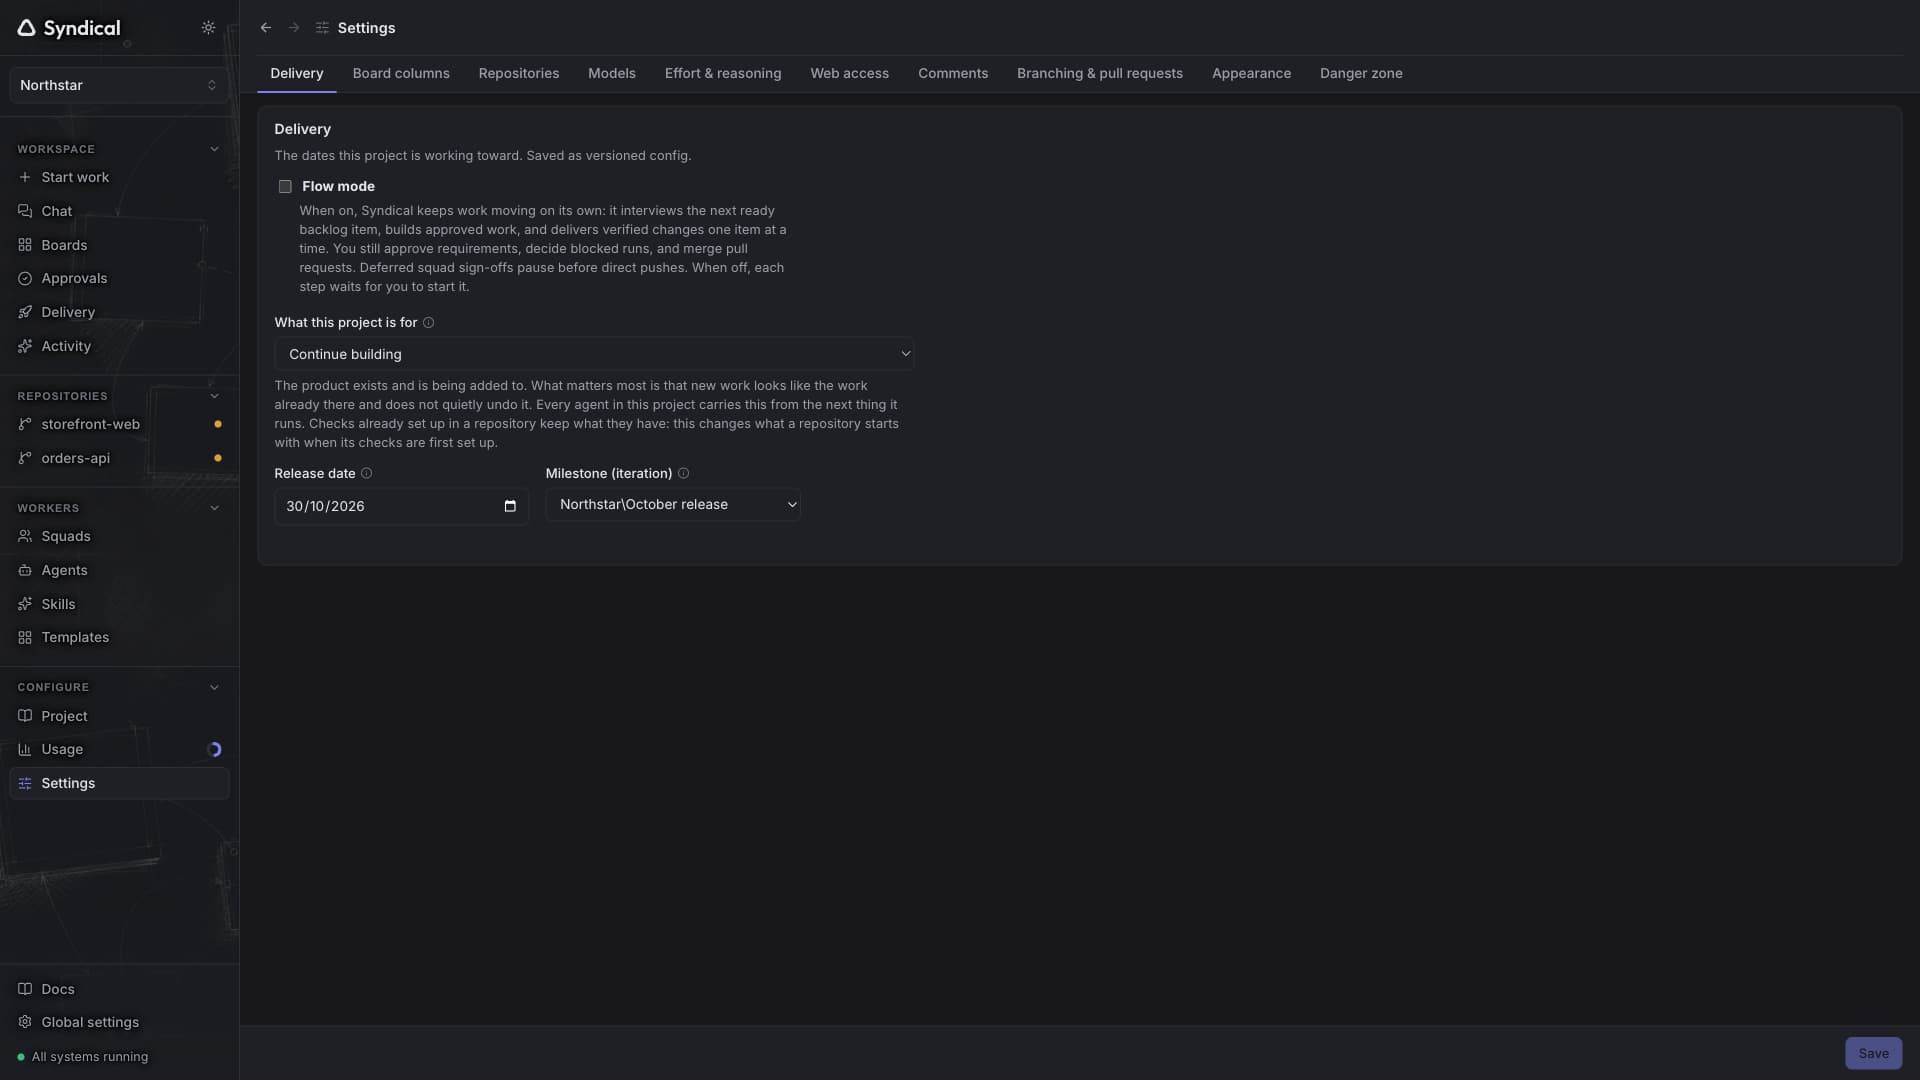
Task: Go forward with the right arrow
Action: (294, 28)
